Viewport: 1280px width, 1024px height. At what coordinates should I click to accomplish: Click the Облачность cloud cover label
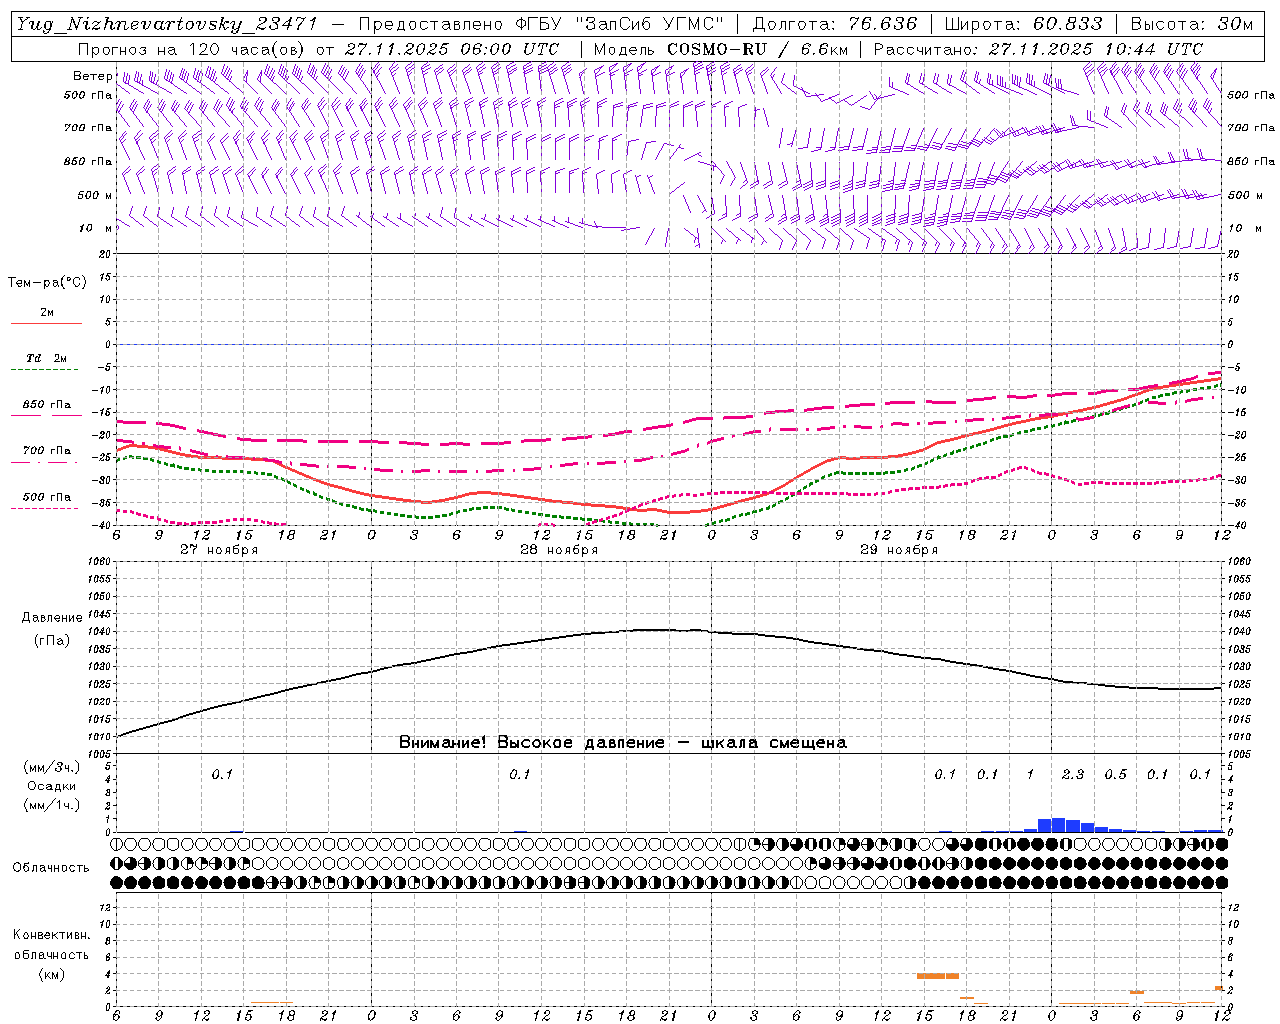(51, 868)
